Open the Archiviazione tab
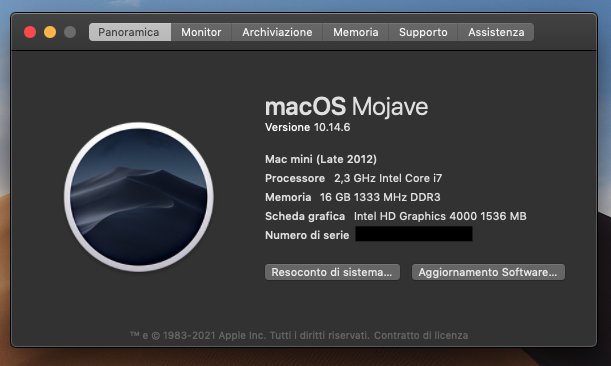The height and width of the screenshot is (366, 611). click(277, 32)
